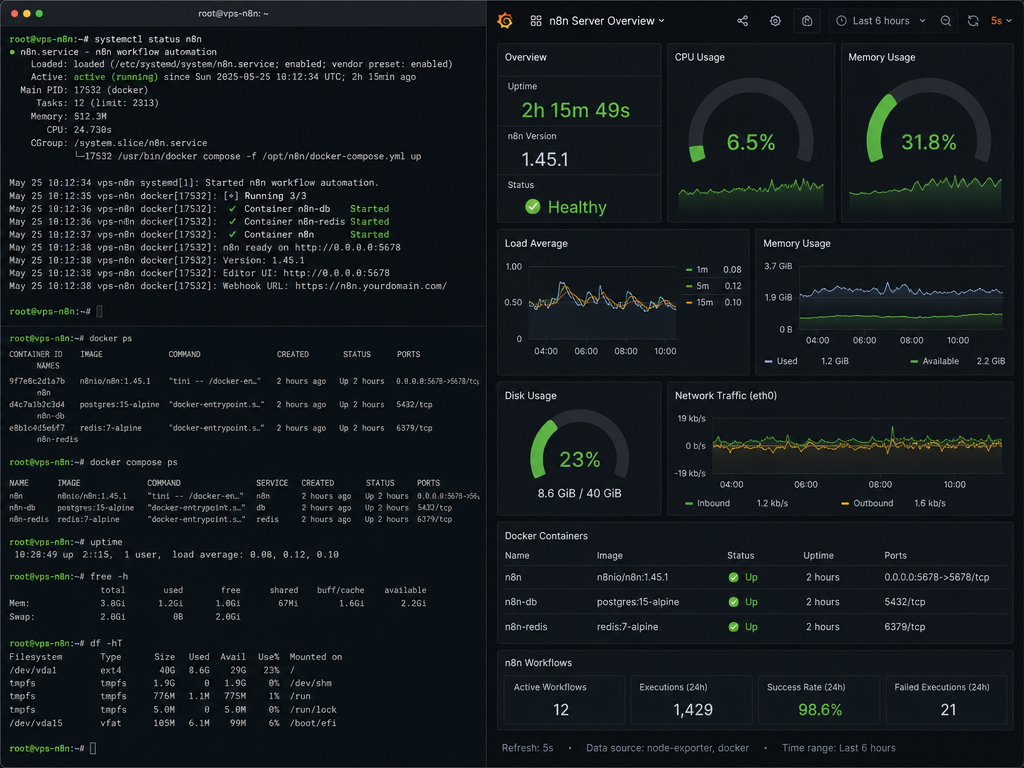Click 'active (running)' status text in terminal
This screenshot has width=1024, height=768.
pyautogui.click(x=117, y=77)
